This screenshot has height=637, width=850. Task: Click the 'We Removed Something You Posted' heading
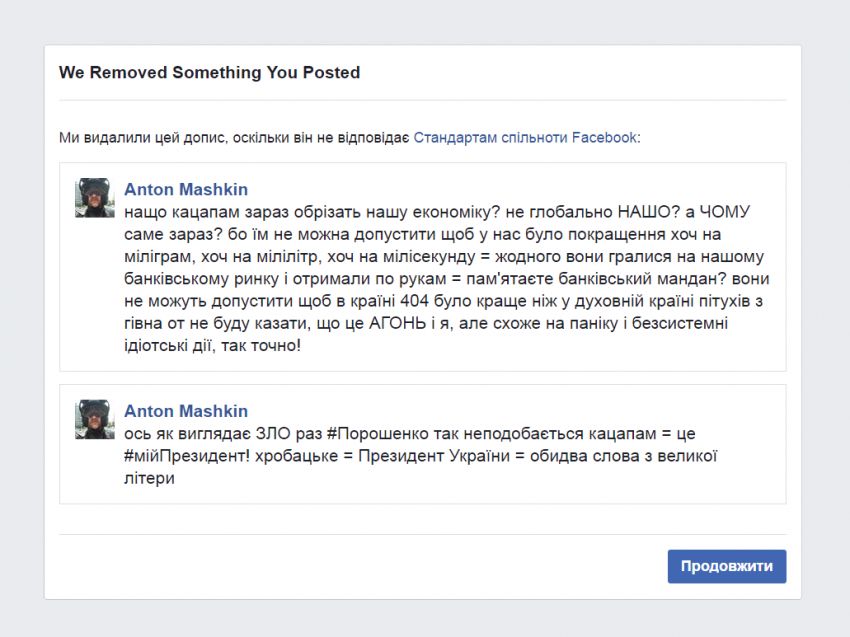point(209,73)
